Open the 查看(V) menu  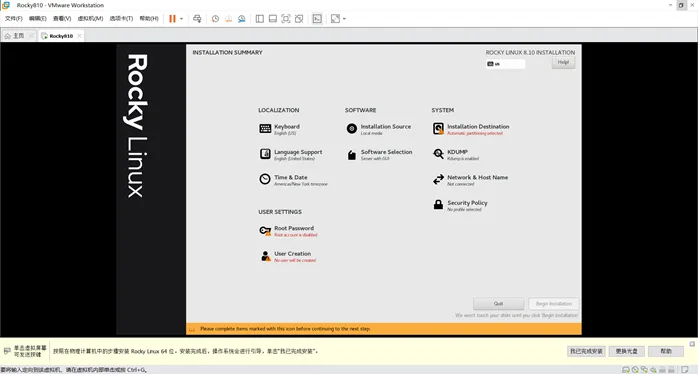(x=62, y=19)
